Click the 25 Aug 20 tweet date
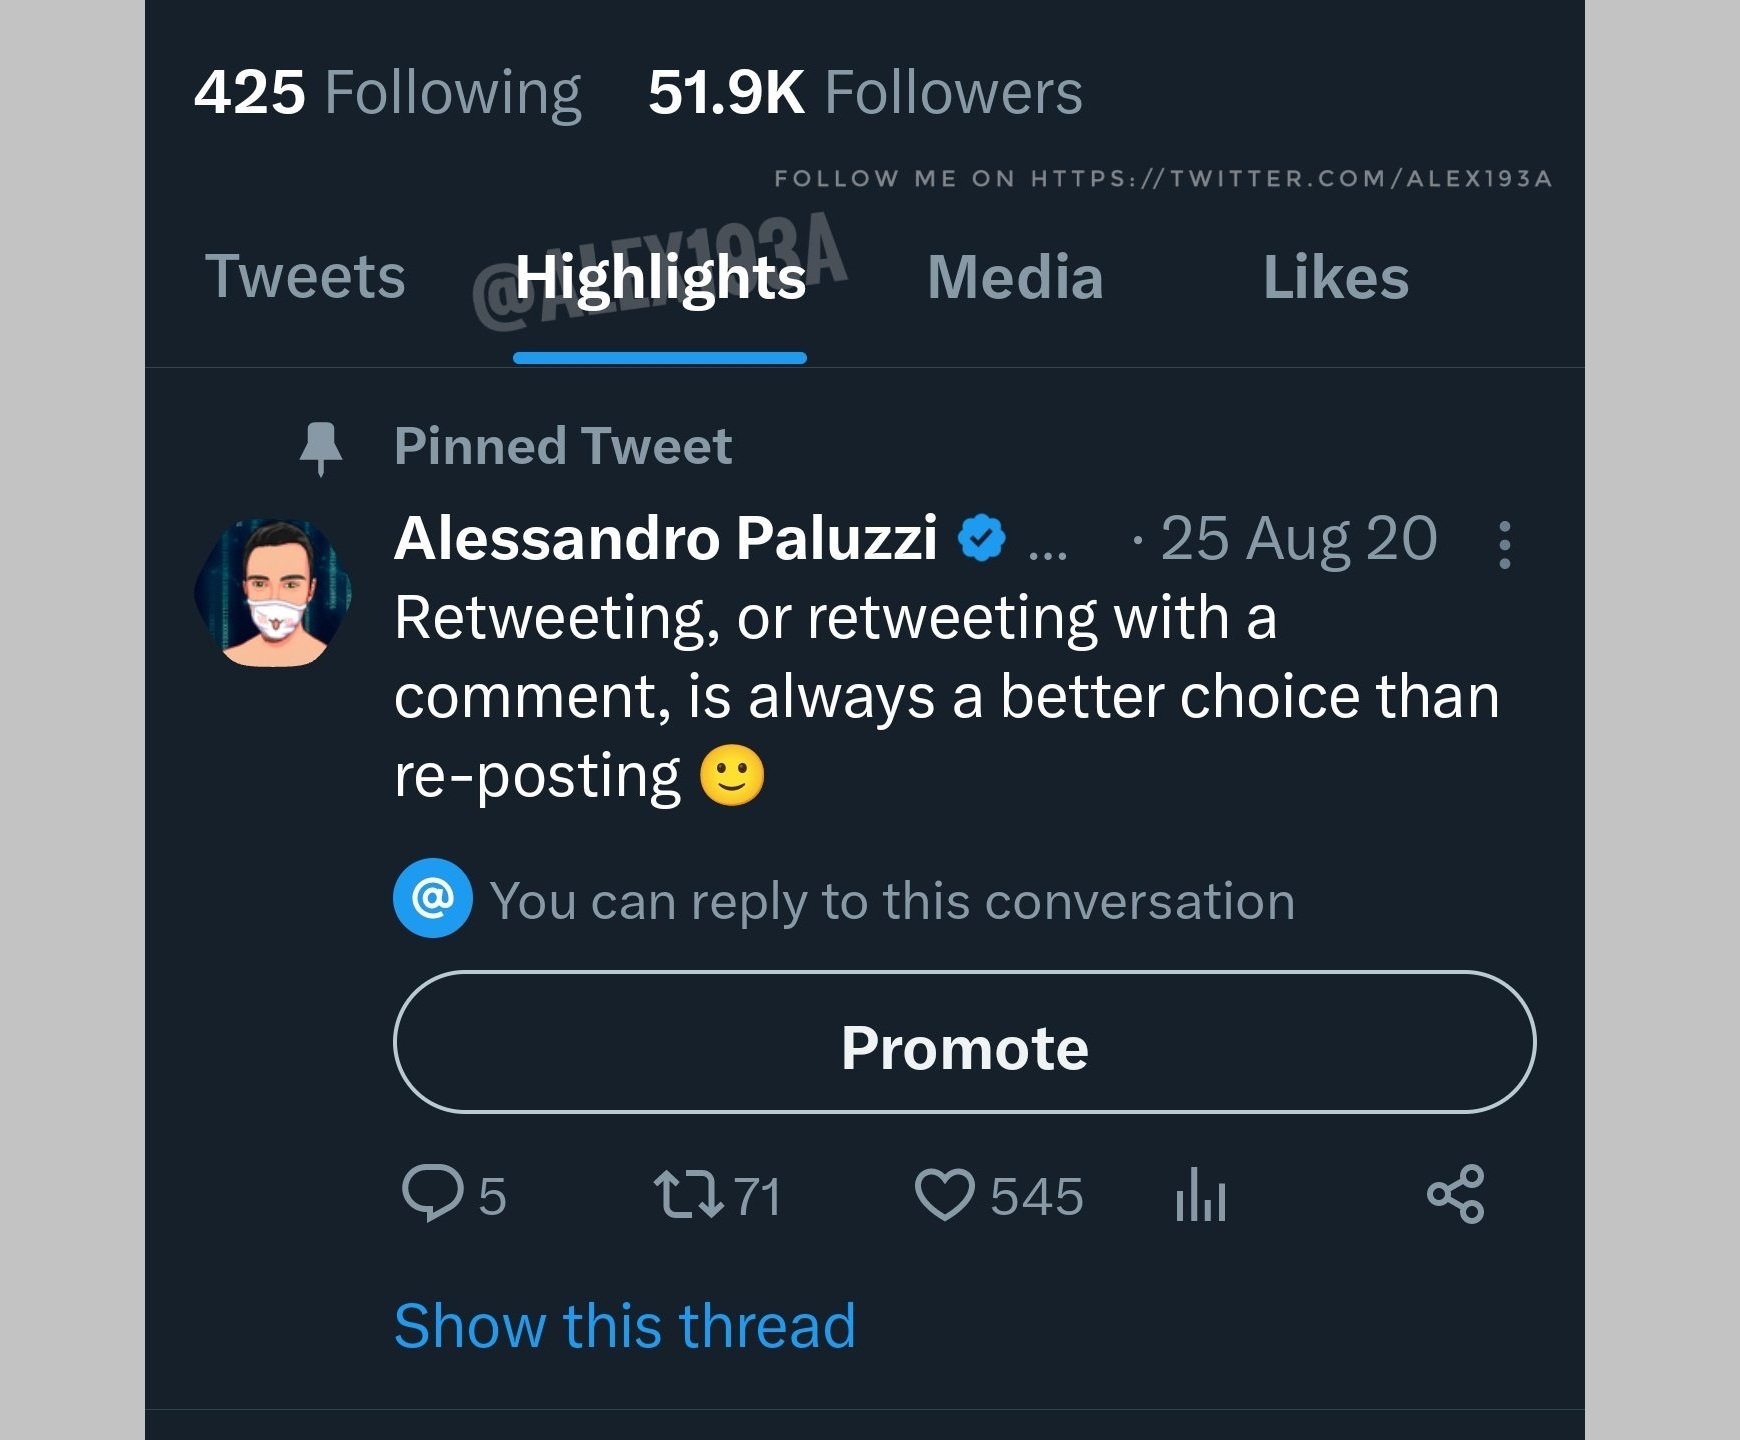1740x1440 pixels. pyautogui.click(x=1298, y=539)
